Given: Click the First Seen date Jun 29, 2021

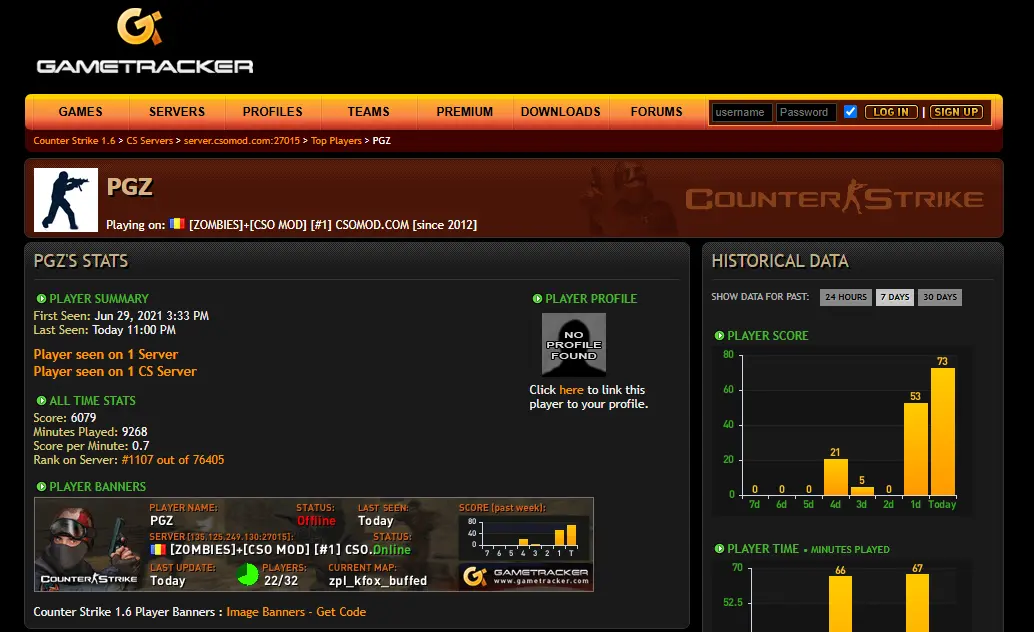Looking at the screenshot, I should [x=152, y=316].
